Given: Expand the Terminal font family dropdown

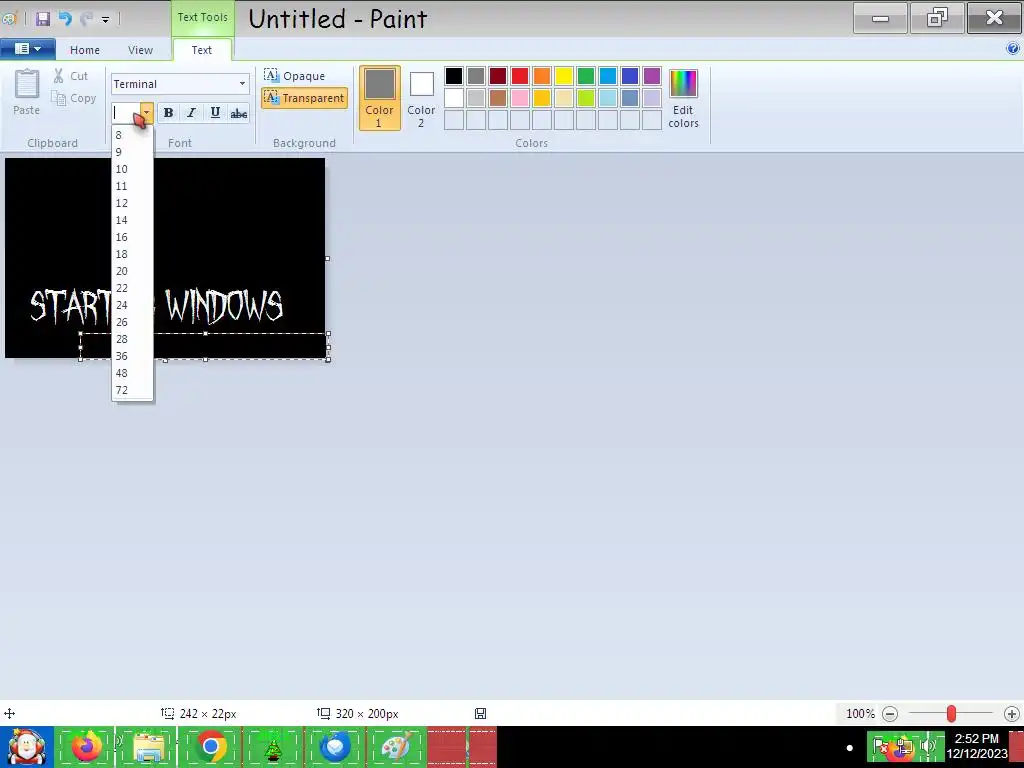Looking at the screenshot, I should pyautogui.click(x=242, y=84).
